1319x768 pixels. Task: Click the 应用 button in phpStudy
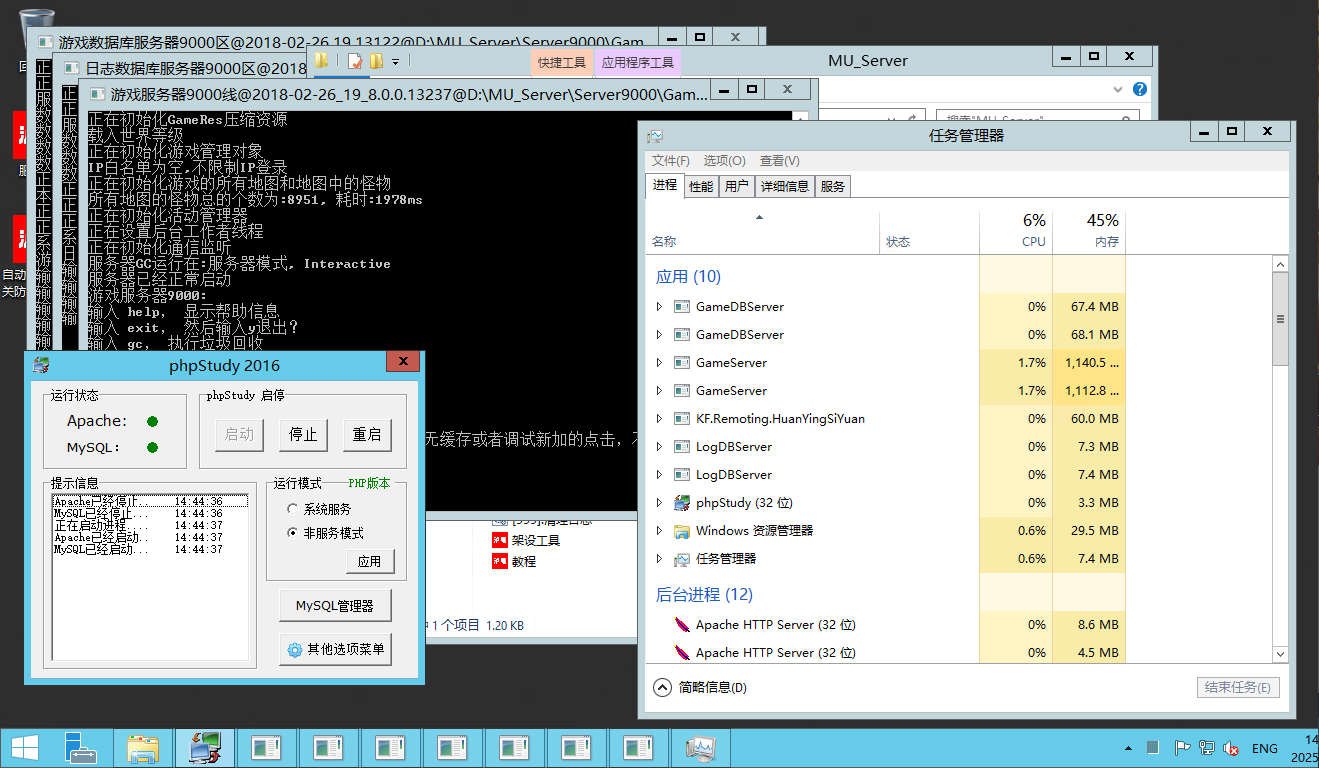pyautogui.click(x=369, y=561)
